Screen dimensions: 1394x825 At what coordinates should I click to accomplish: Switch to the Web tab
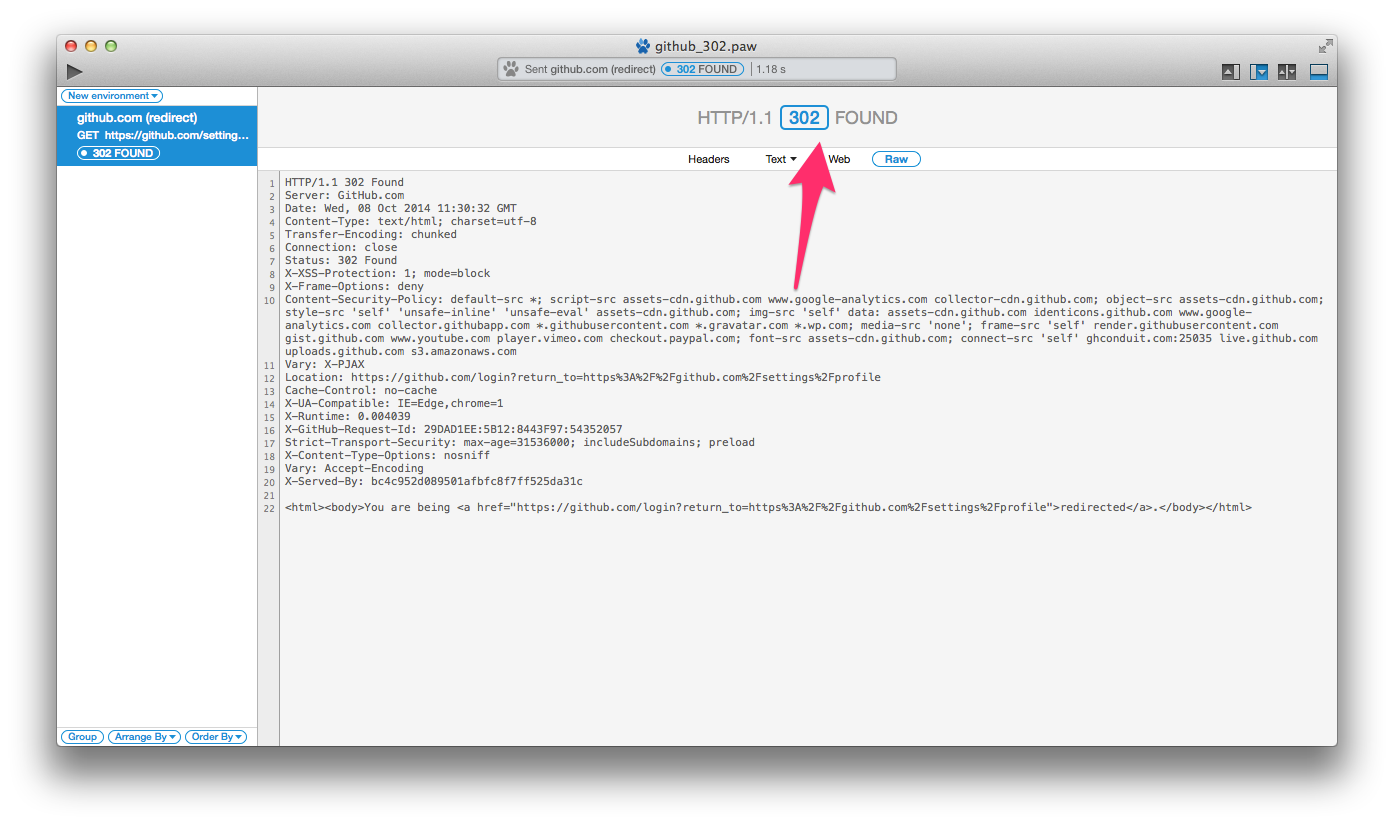[x=840, y=159]
